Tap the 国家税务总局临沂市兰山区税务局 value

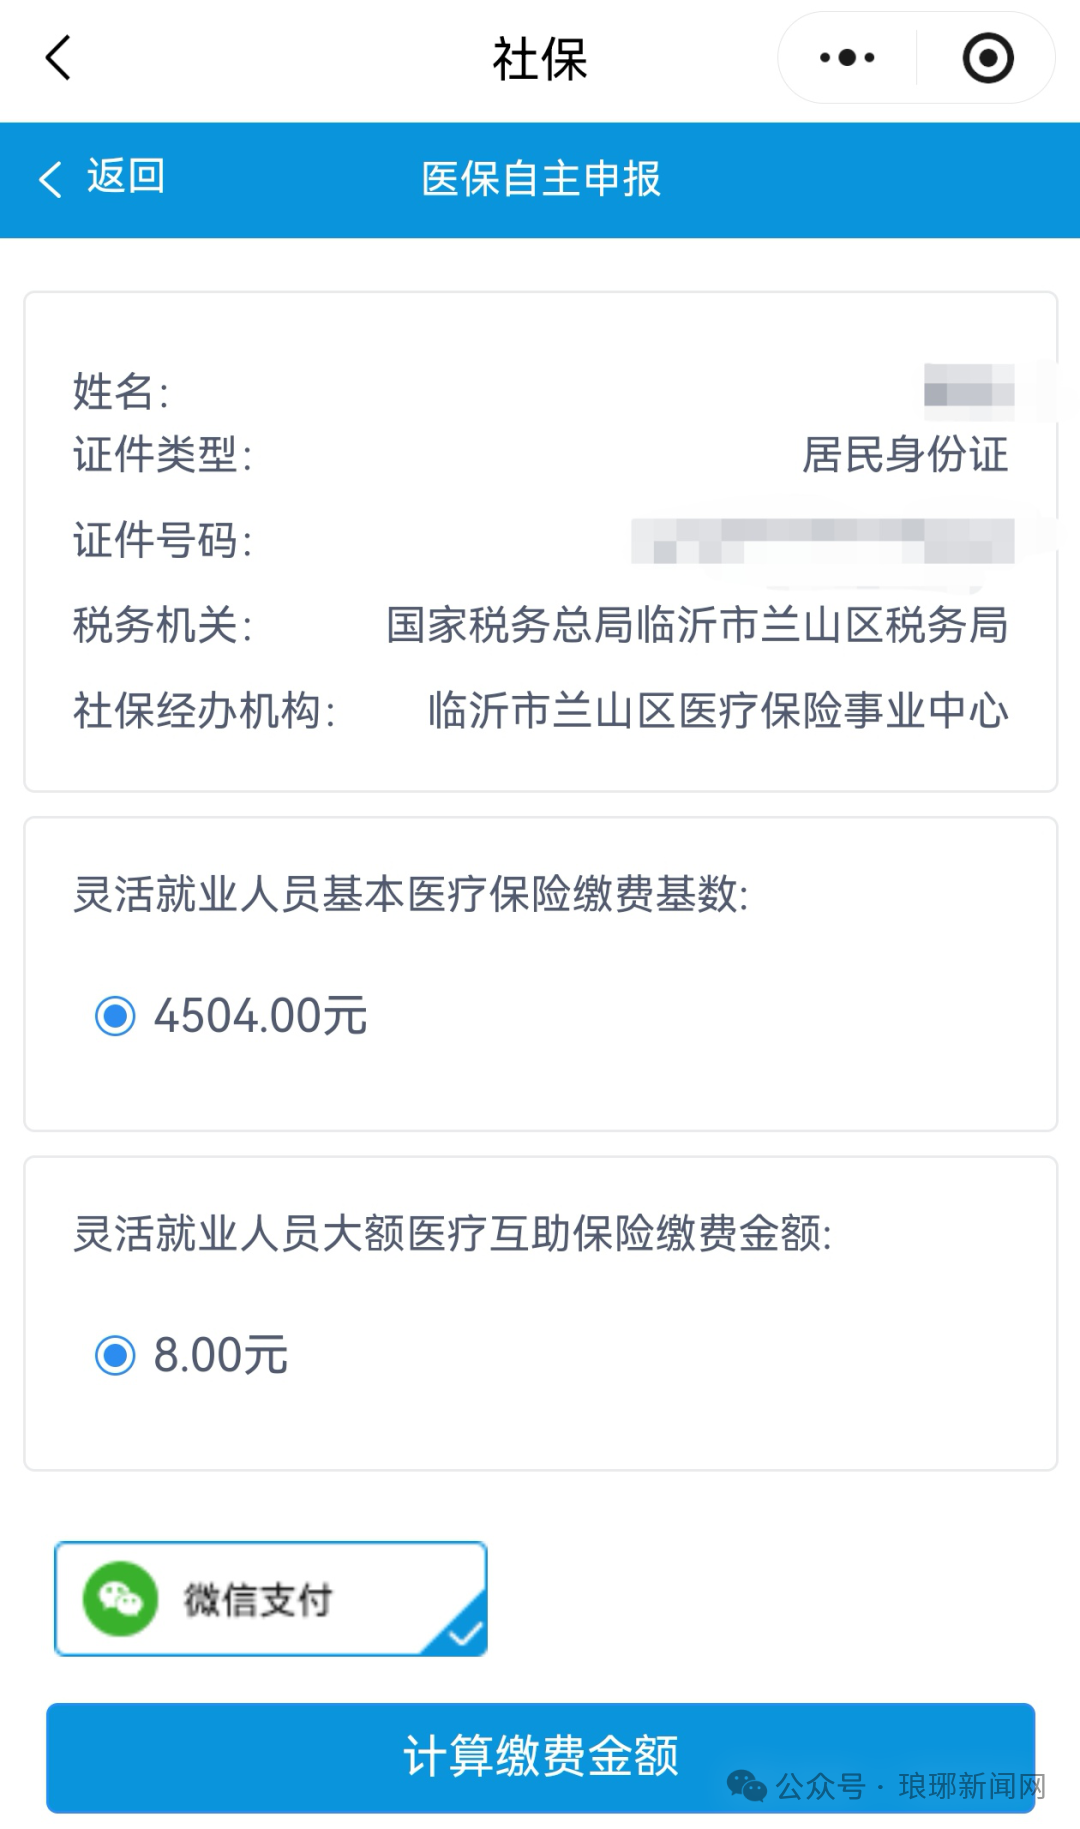point(697,626)
